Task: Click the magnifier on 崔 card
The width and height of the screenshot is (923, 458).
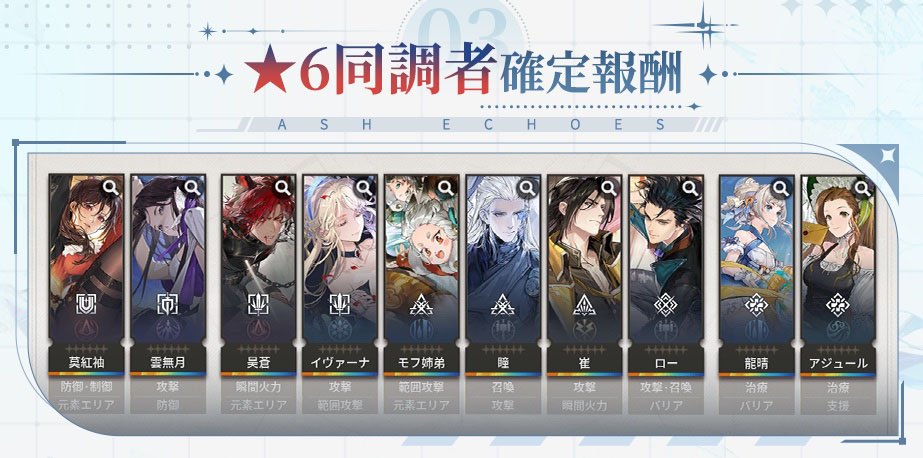Action: (x=609, y=188)
